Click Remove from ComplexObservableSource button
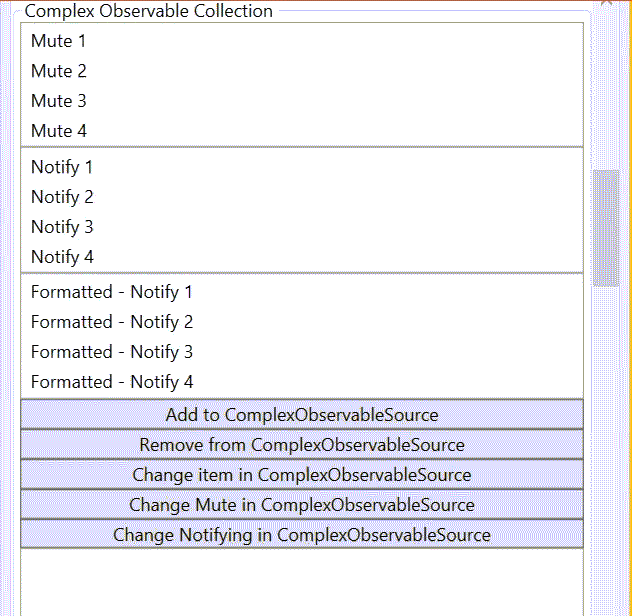This screenshot has width=632, height=616. 302,445
